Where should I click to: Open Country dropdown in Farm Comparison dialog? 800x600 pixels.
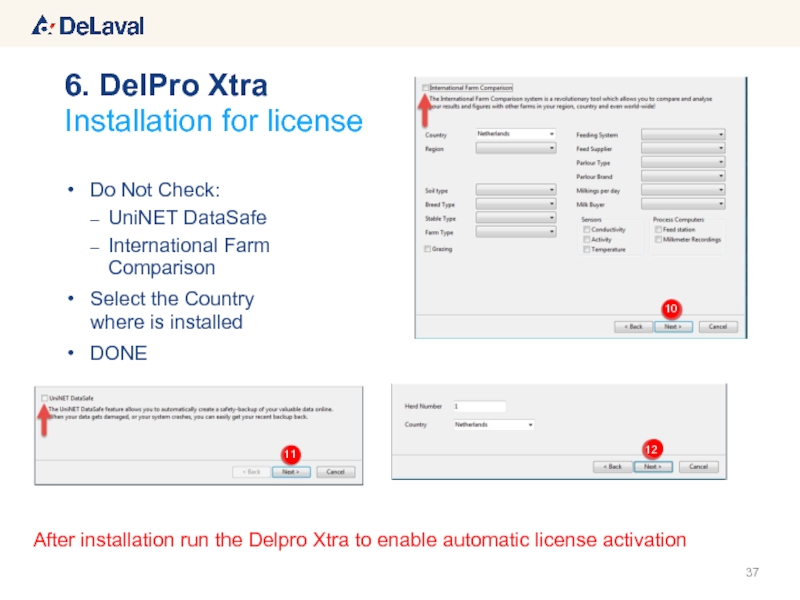[x=516, y=134]
